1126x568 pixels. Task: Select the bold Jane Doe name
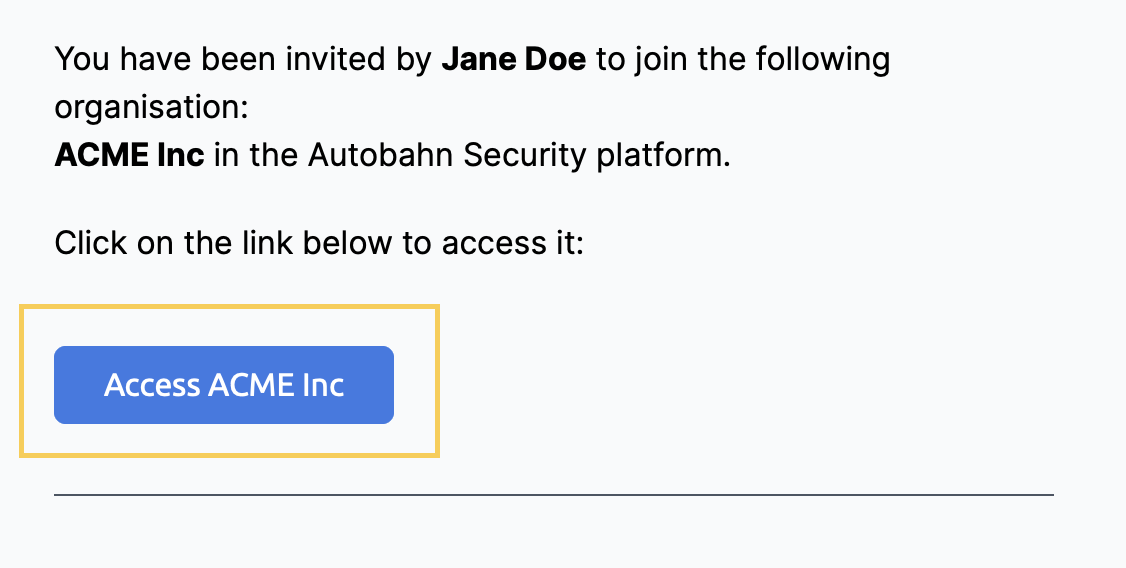[x=513, y=59]
